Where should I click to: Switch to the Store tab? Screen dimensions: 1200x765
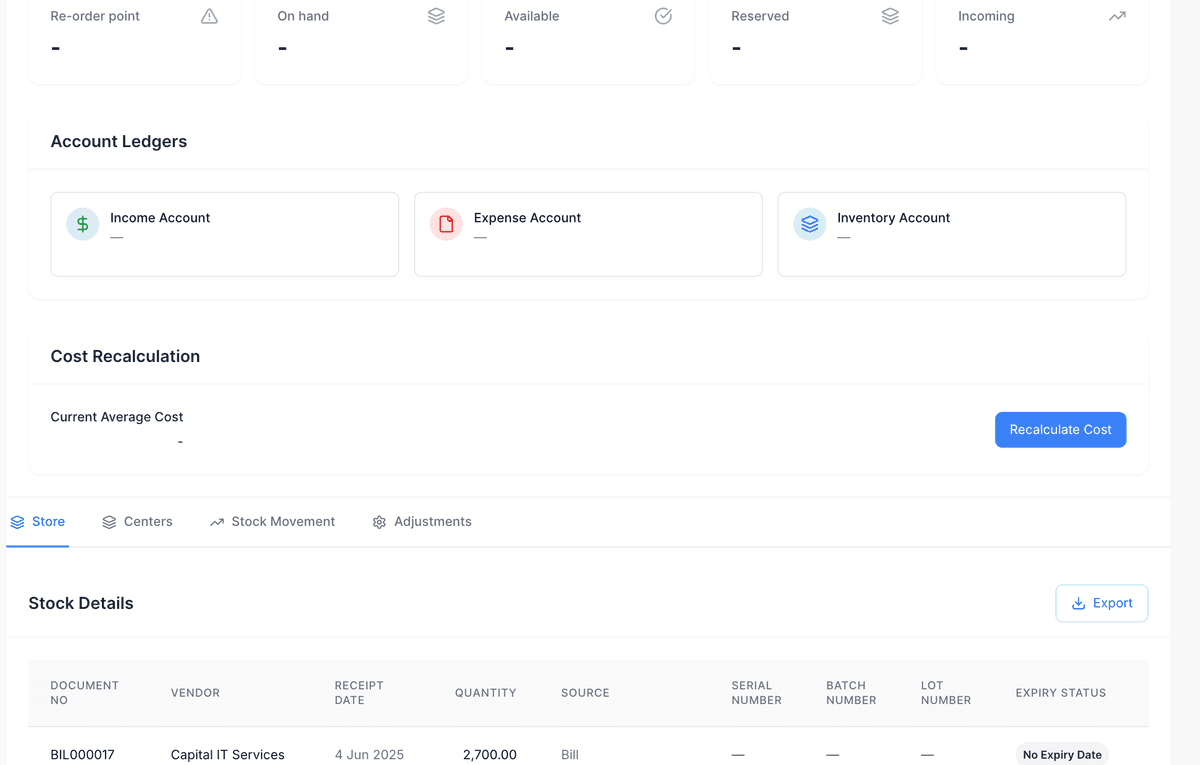coord(38,522)
